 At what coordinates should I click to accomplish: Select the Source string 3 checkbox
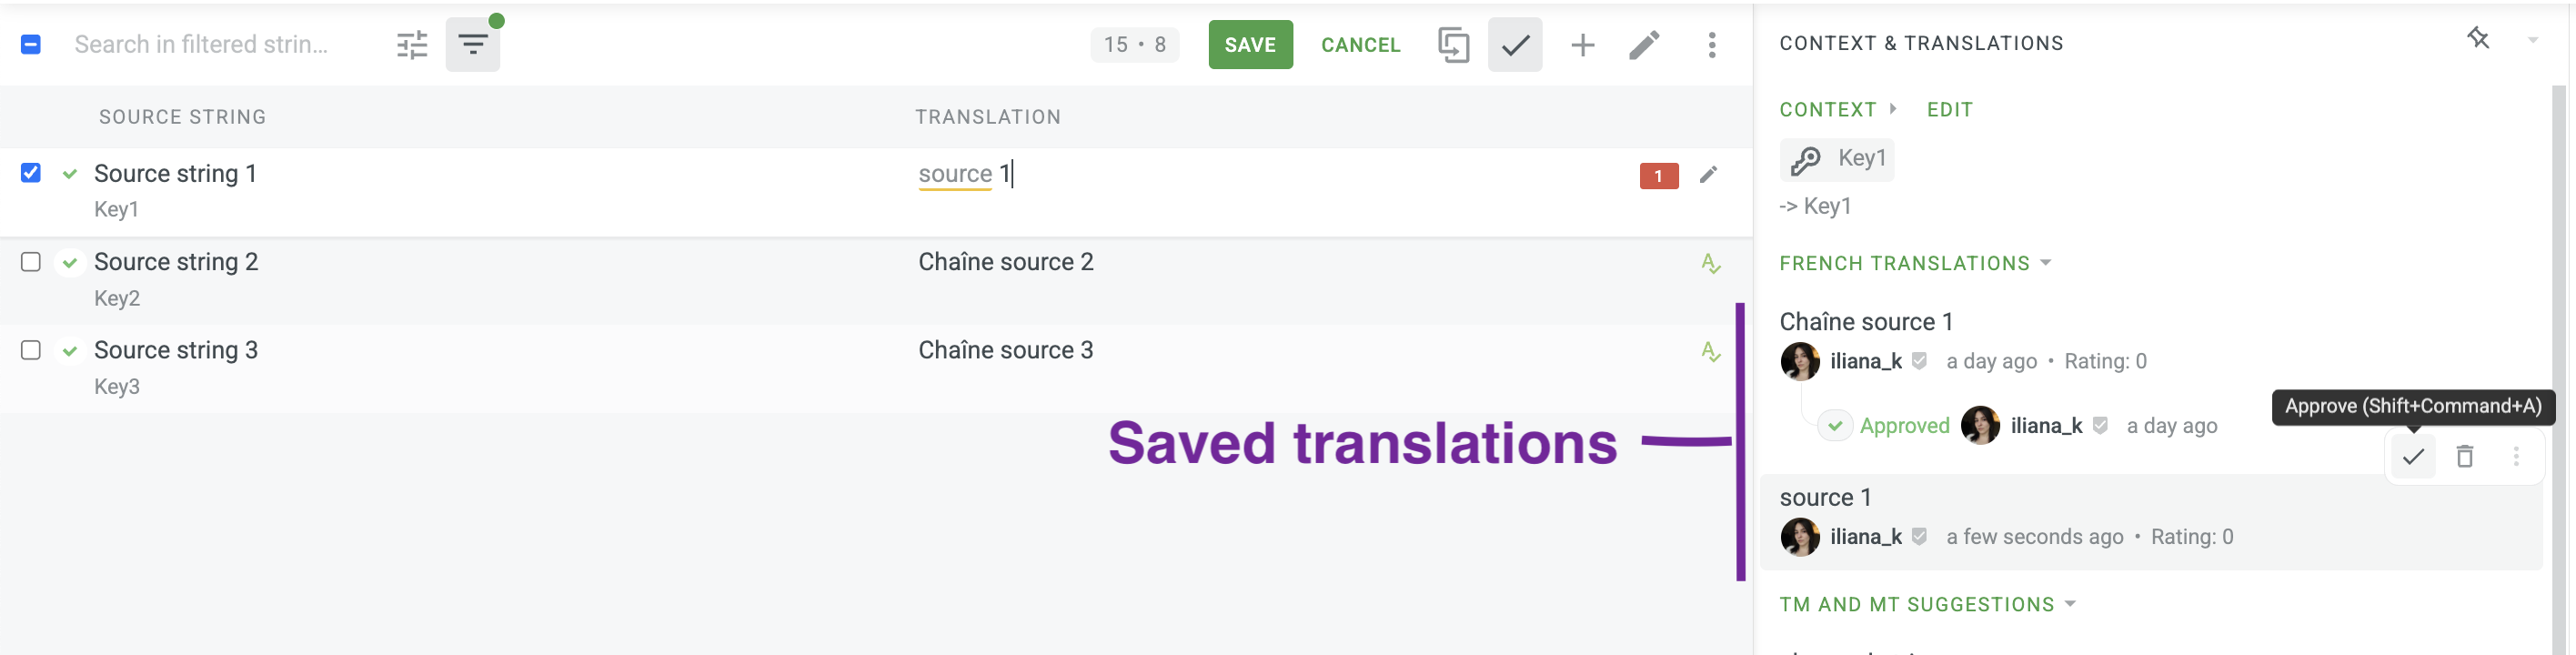(x=31, y=350)
